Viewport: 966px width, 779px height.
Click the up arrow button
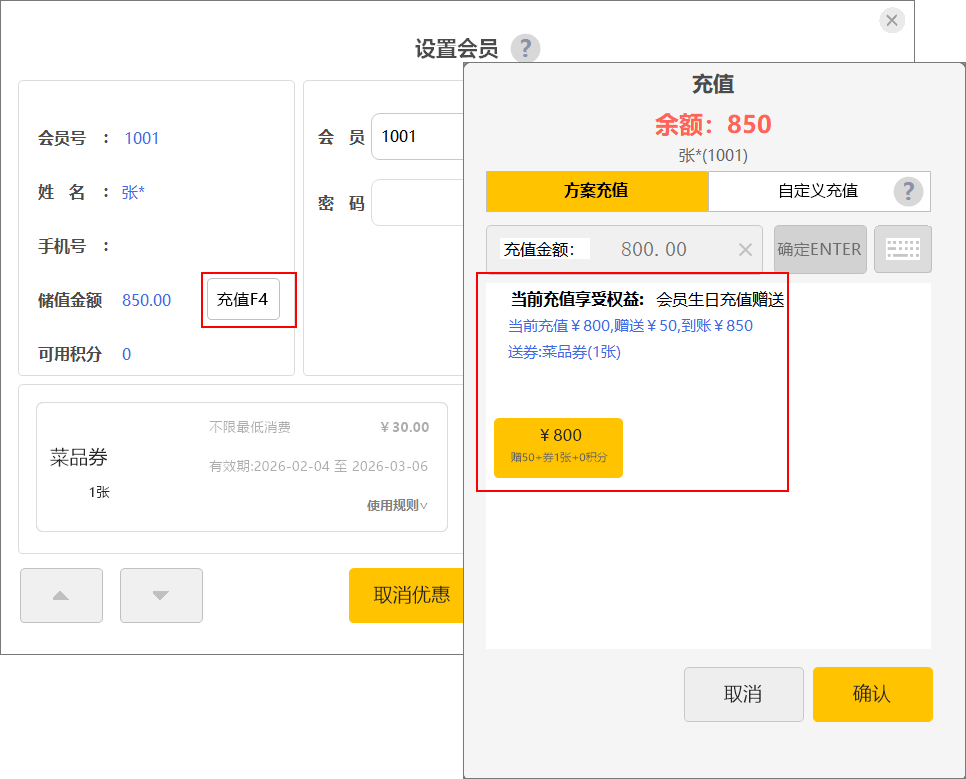click(x=61, y=595)
